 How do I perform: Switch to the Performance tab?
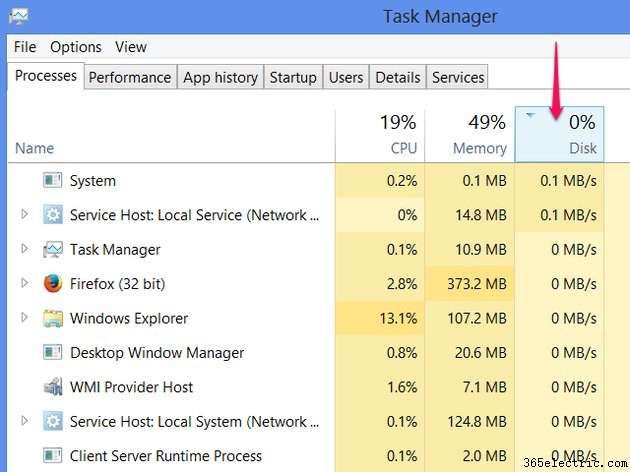tap(130, 77)
